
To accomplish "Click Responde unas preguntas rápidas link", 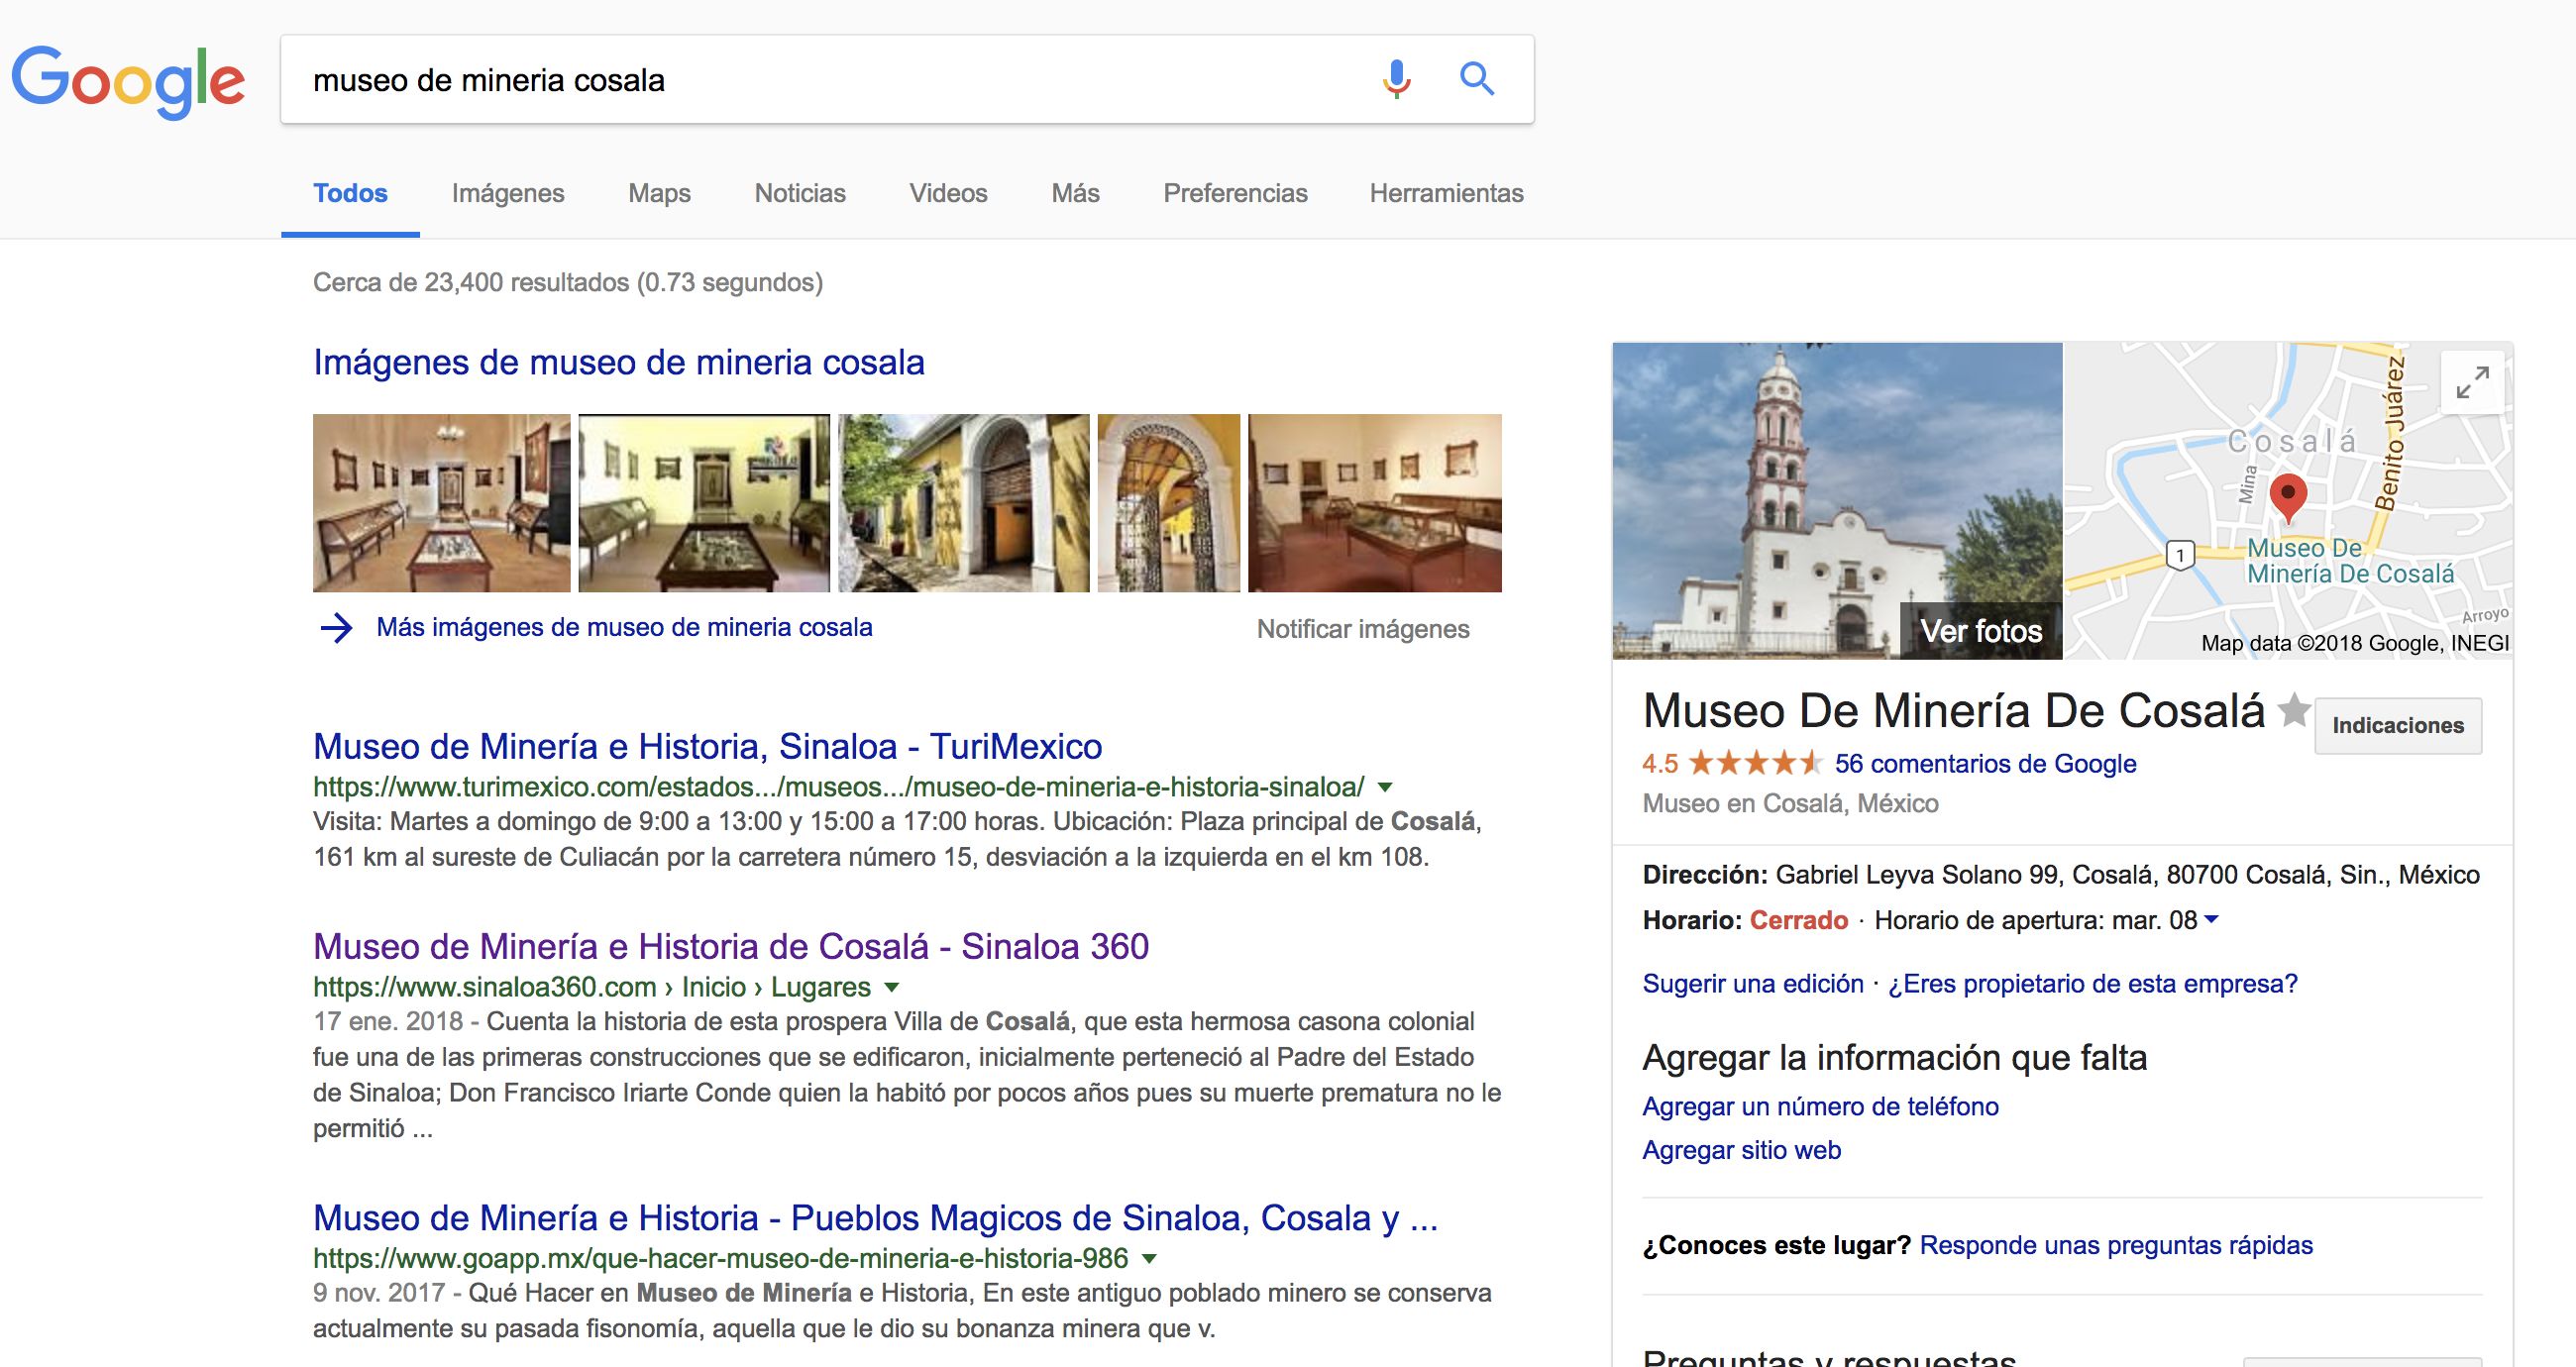I will (x=2116, y=1245).
